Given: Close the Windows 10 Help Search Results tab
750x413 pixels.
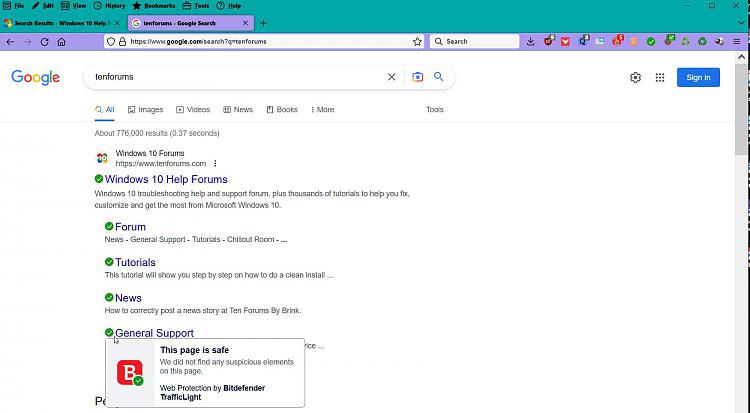Looking at the screenshot, I should coord(117,23).
